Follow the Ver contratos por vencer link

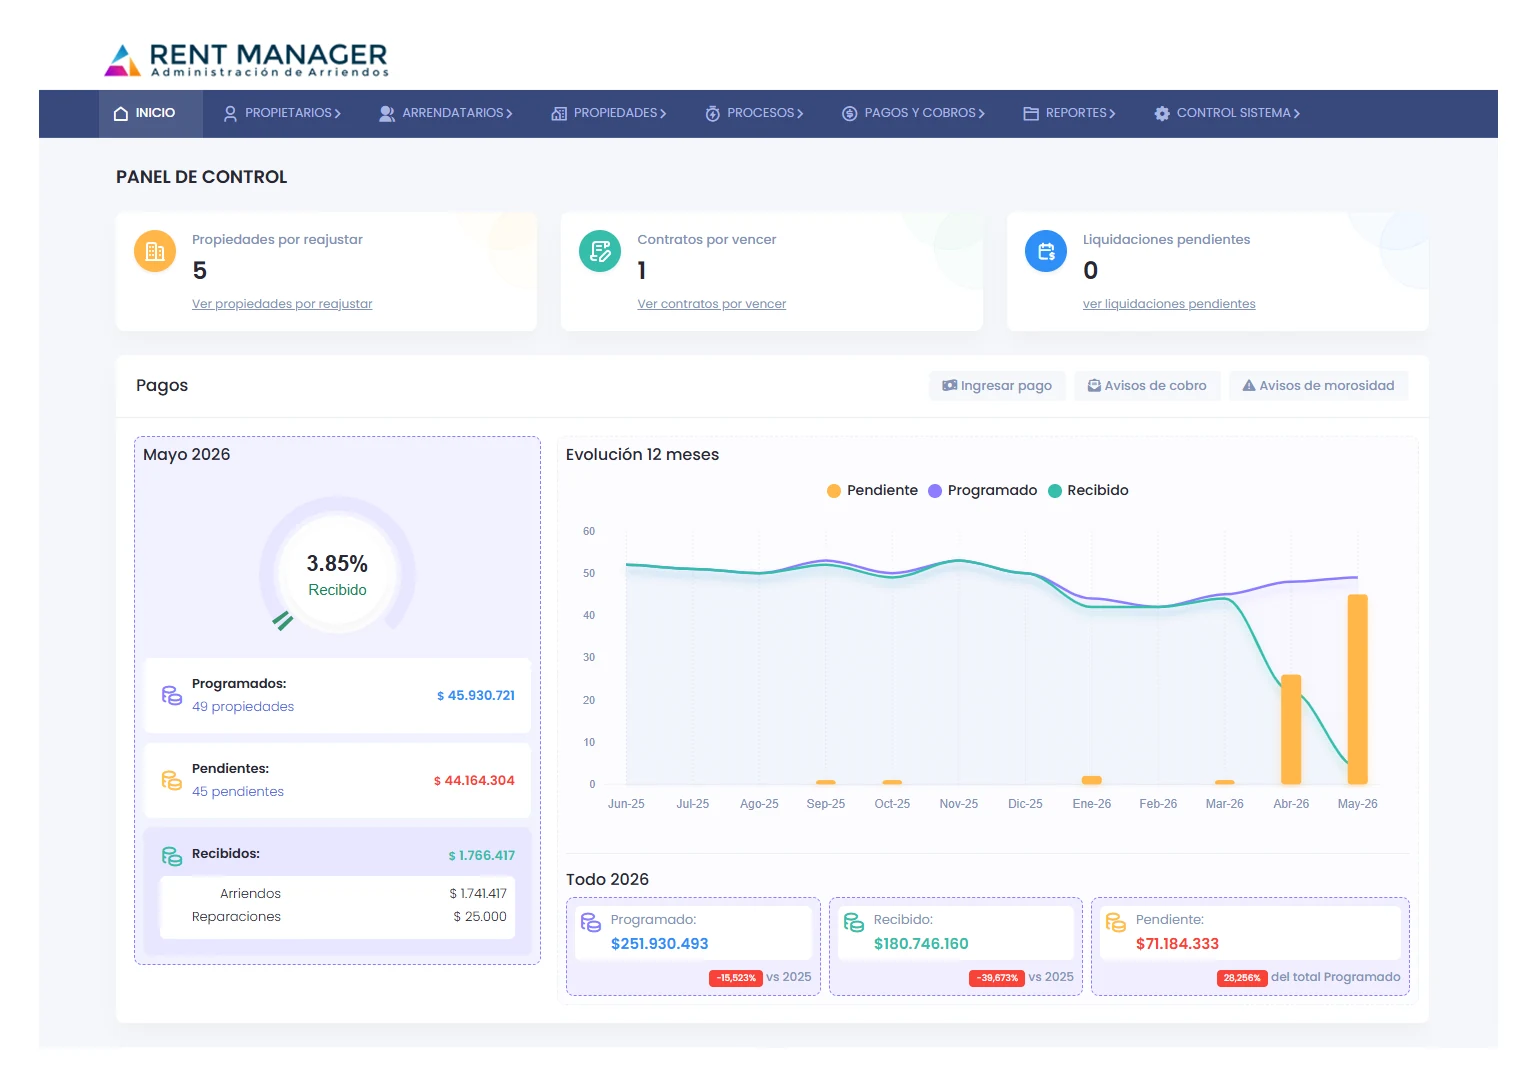point(712,304)
